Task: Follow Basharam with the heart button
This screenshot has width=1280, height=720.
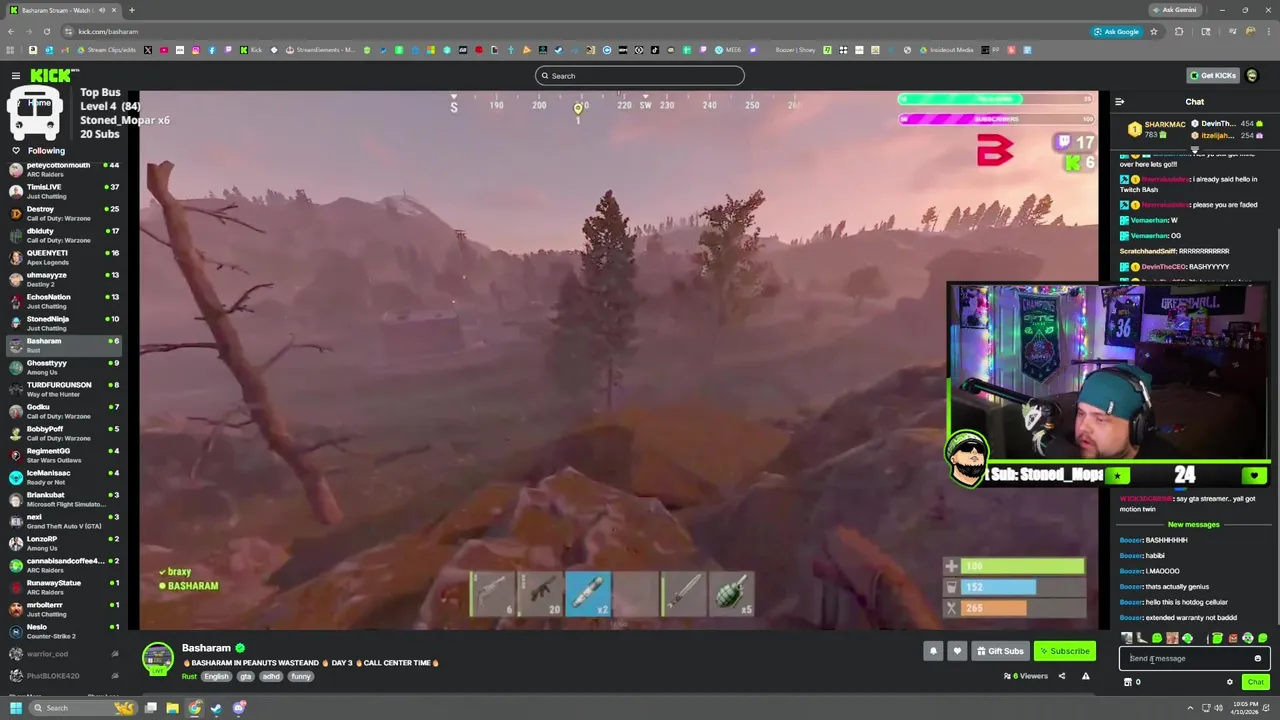Action: (x=957, y=651)
